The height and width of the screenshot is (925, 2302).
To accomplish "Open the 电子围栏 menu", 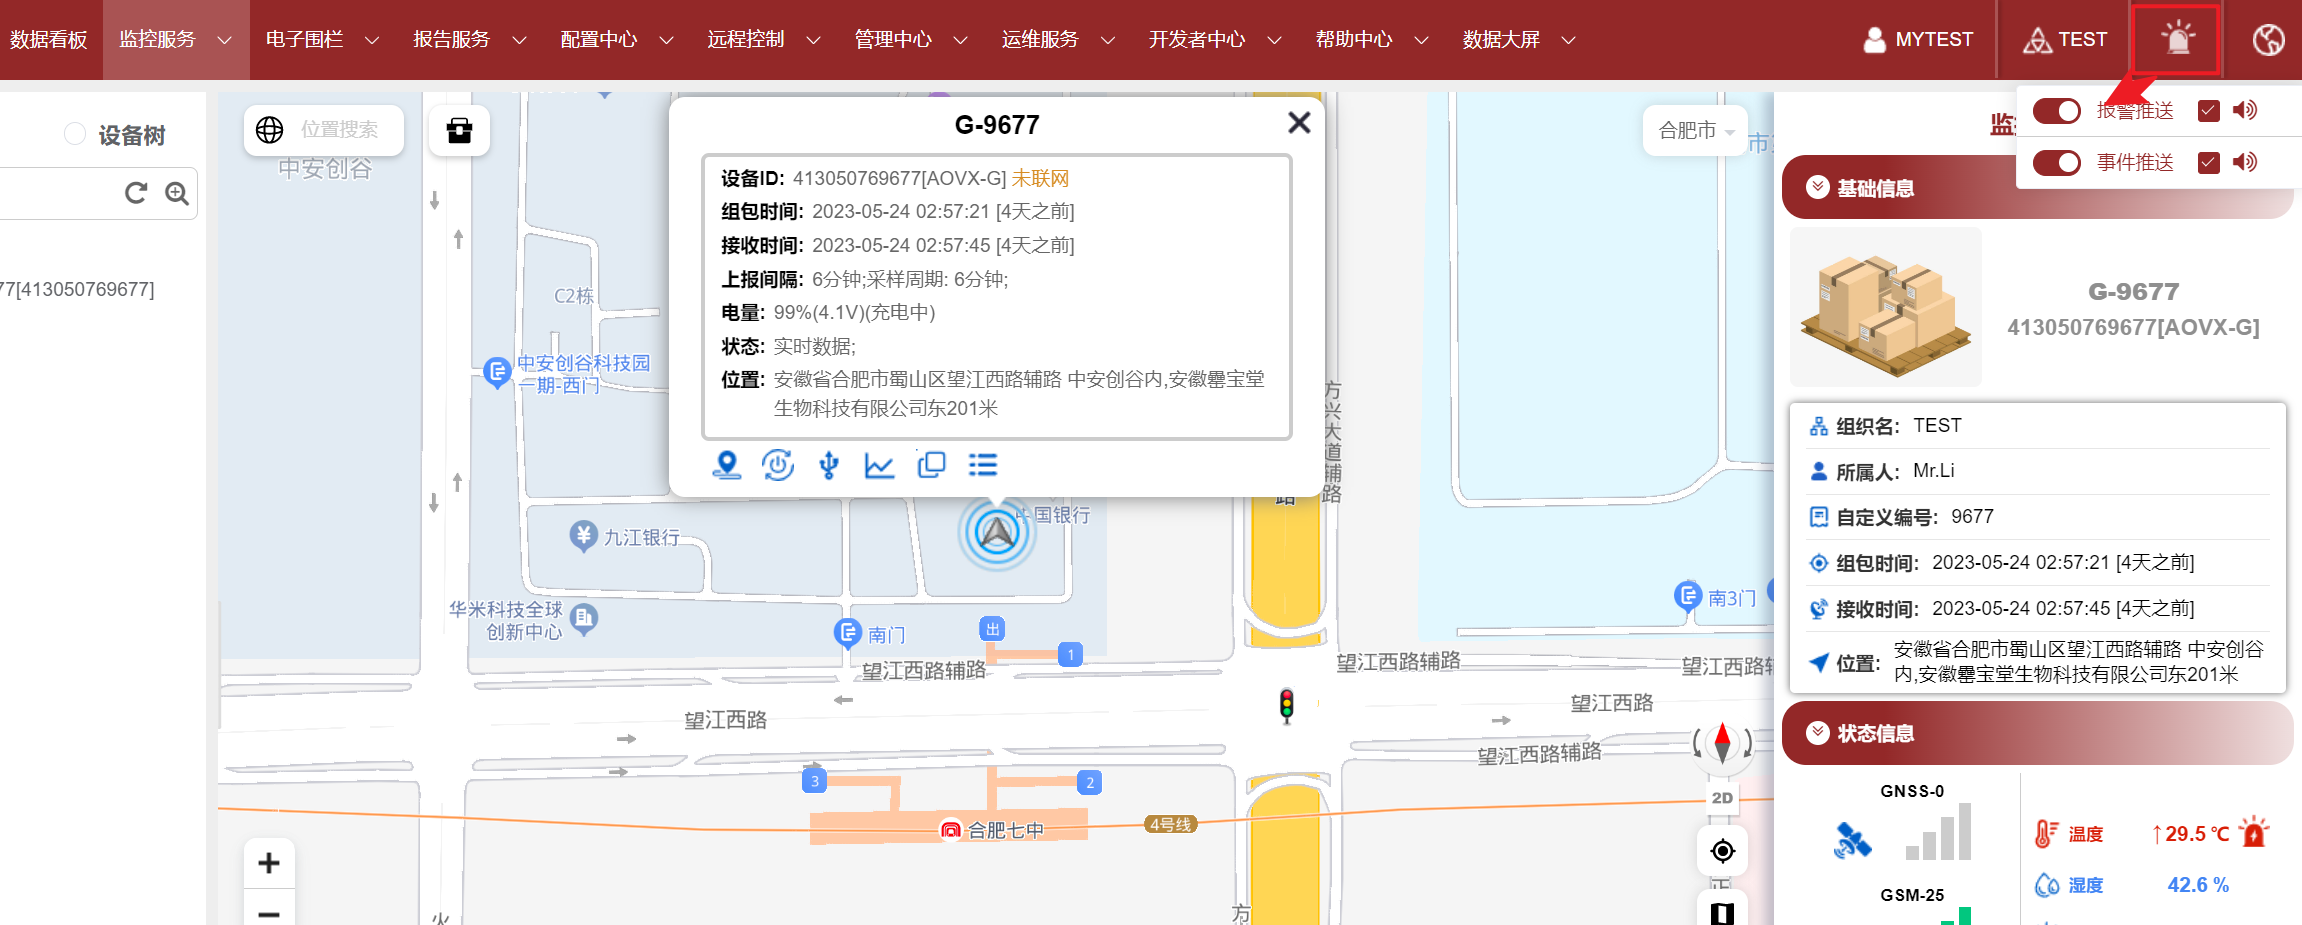I will (x=322, y=40).
